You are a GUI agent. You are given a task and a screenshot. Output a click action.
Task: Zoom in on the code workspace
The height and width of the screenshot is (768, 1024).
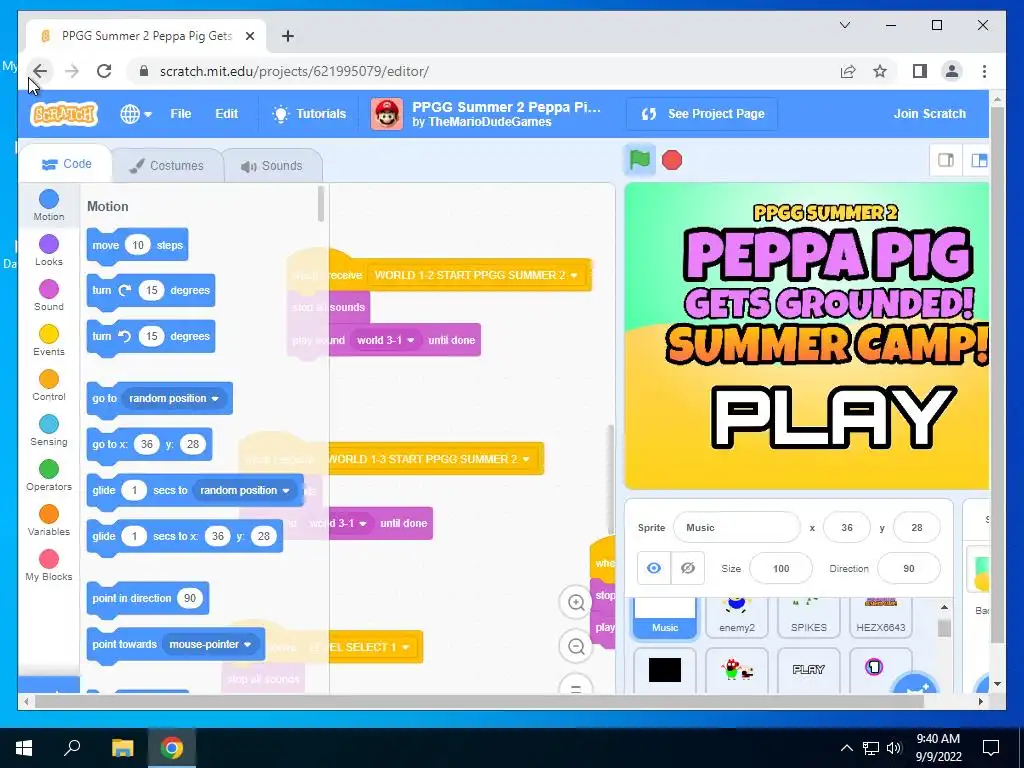[x=576, y=602]
